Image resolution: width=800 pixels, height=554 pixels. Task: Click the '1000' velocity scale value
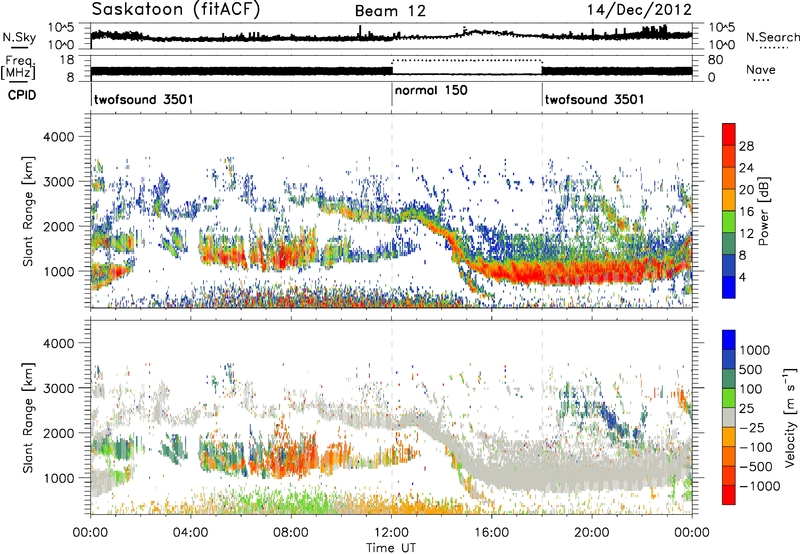pos(755,350)
